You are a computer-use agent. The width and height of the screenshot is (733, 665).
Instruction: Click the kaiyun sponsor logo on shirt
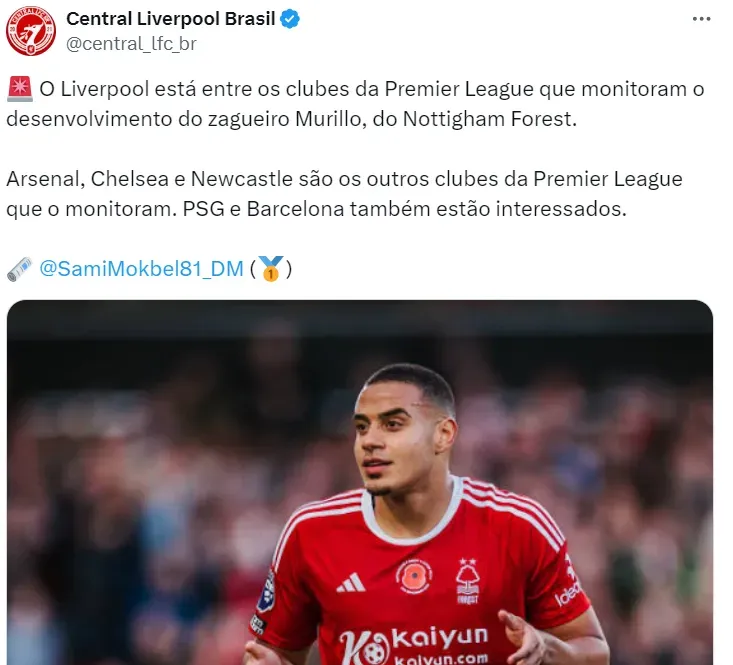point(413,644)
